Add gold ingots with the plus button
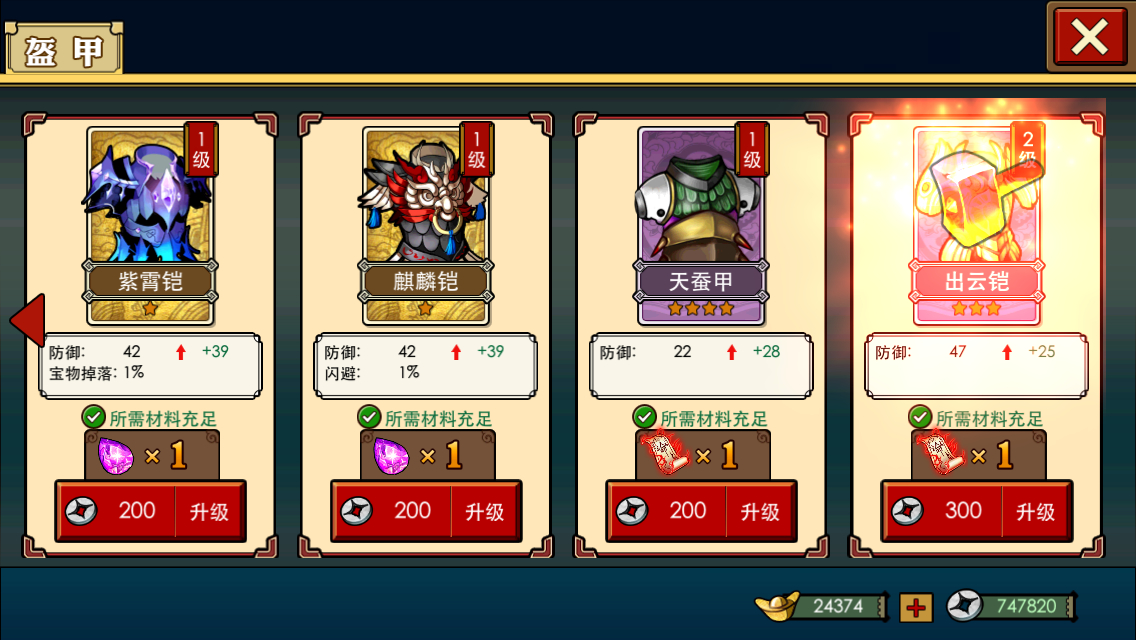The height and width of the screenshot is (640, 1136). pos(916,607)
